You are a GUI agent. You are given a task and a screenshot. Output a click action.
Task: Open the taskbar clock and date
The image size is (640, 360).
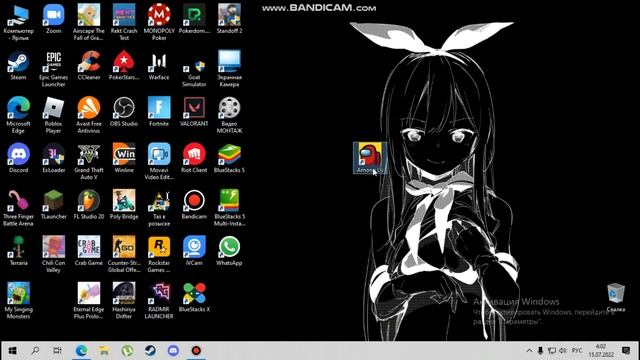[601, 351]
